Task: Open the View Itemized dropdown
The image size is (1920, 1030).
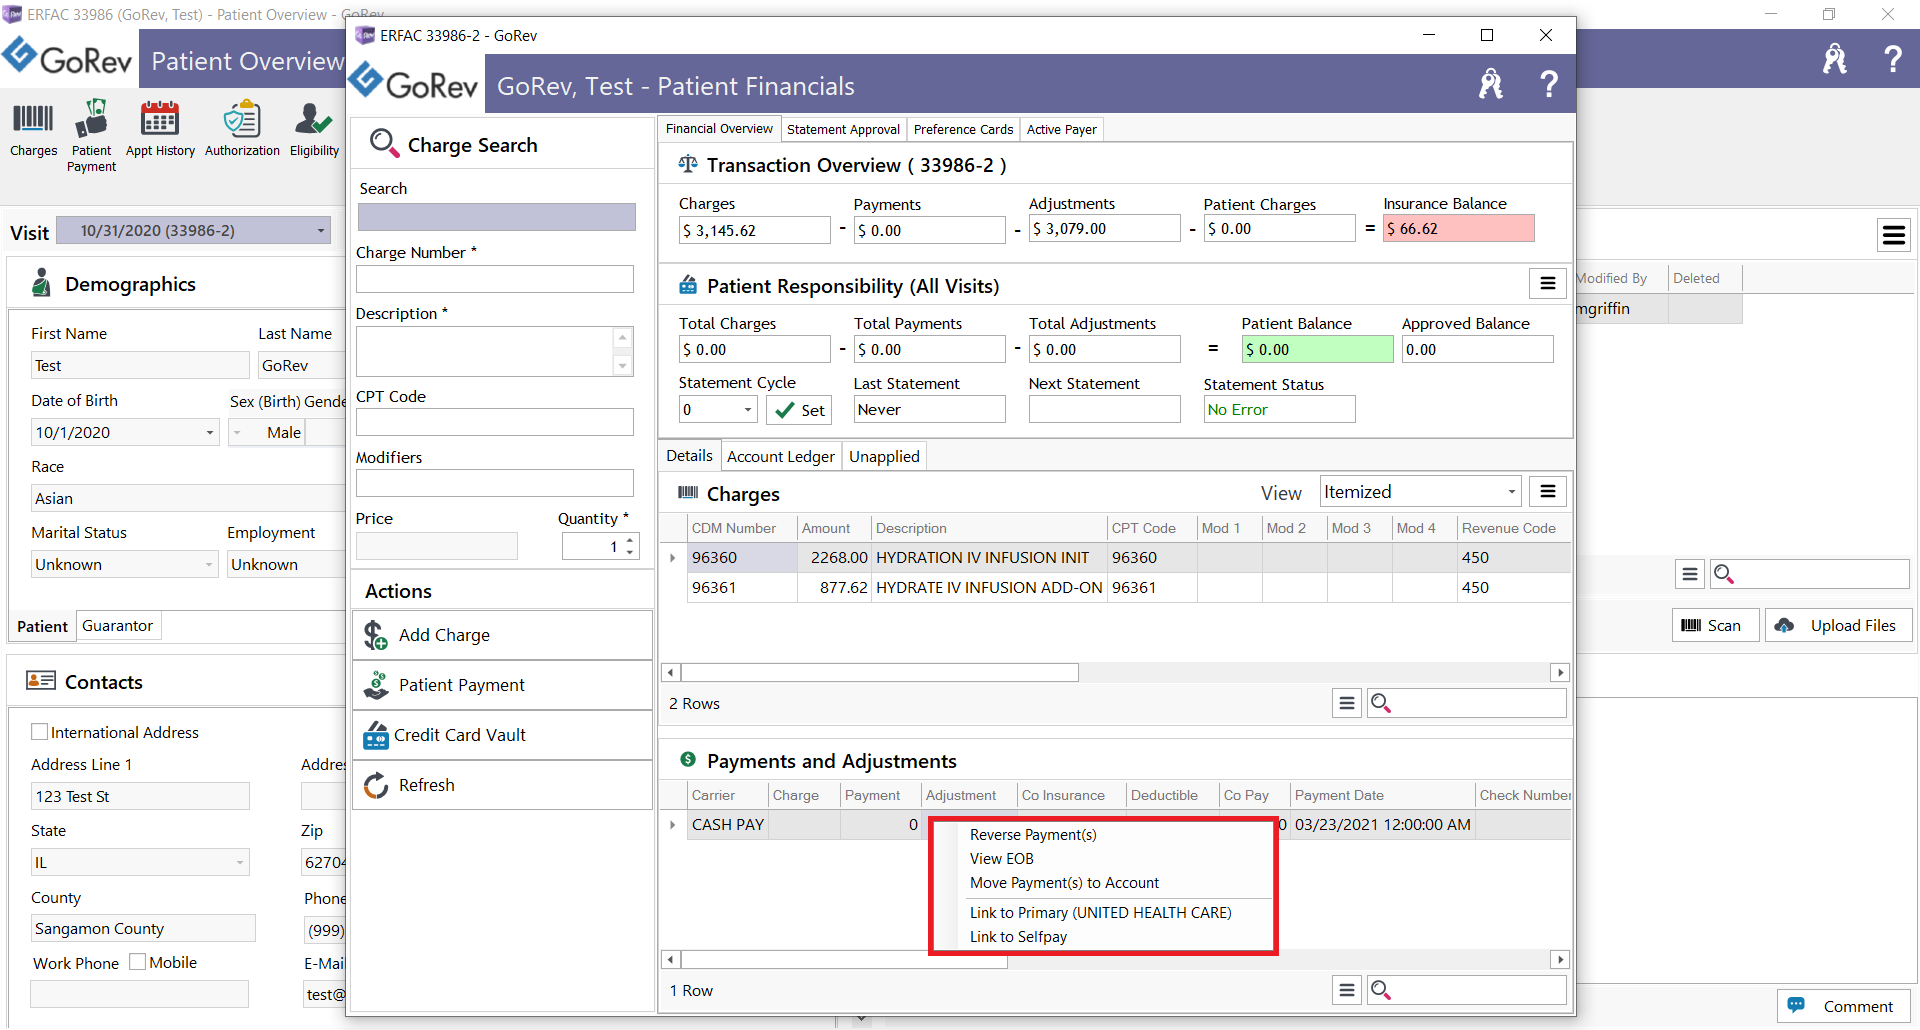Action: point(1511,491)
